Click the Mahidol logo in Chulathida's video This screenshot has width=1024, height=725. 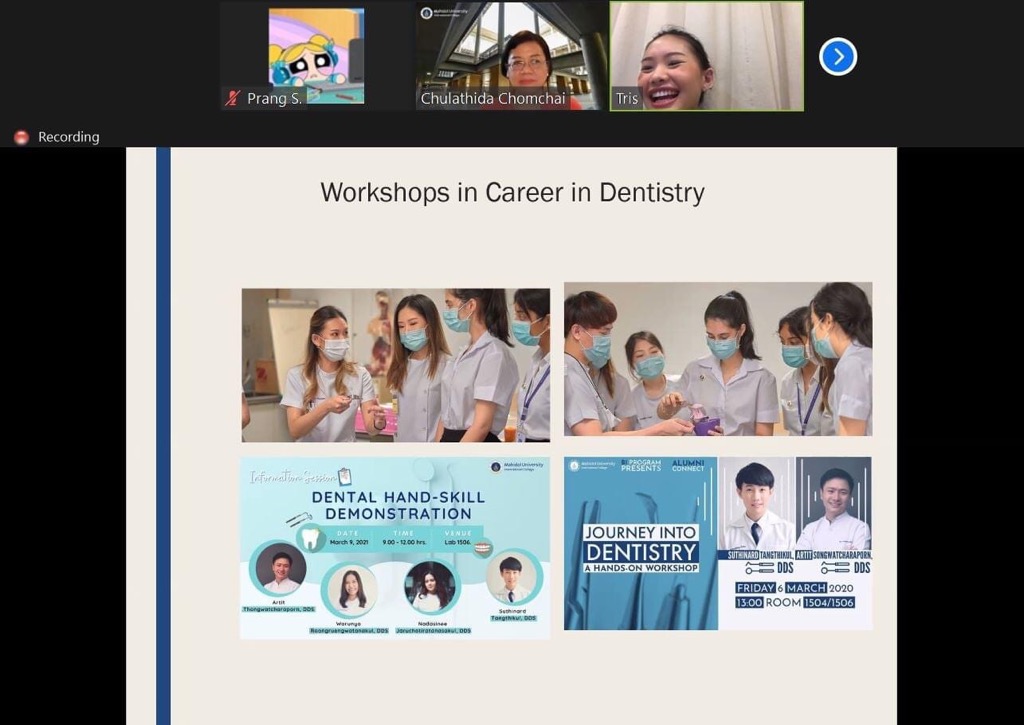click(x=427, y=13)
